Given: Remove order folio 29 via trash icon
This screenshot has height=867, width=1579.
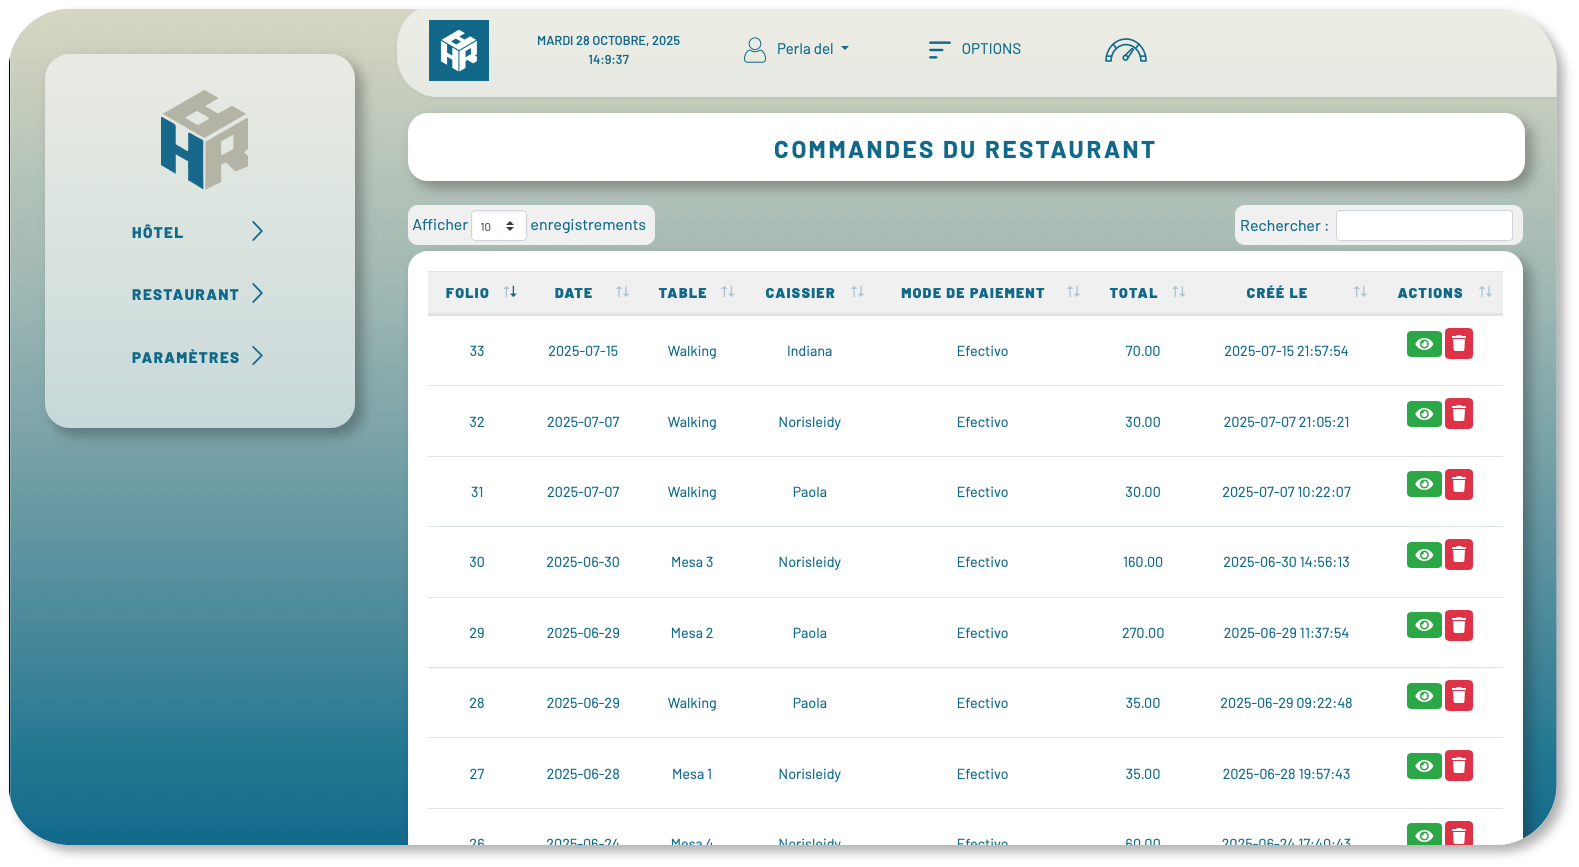Looking at the screenshot, I should (x=1459, y=626).
